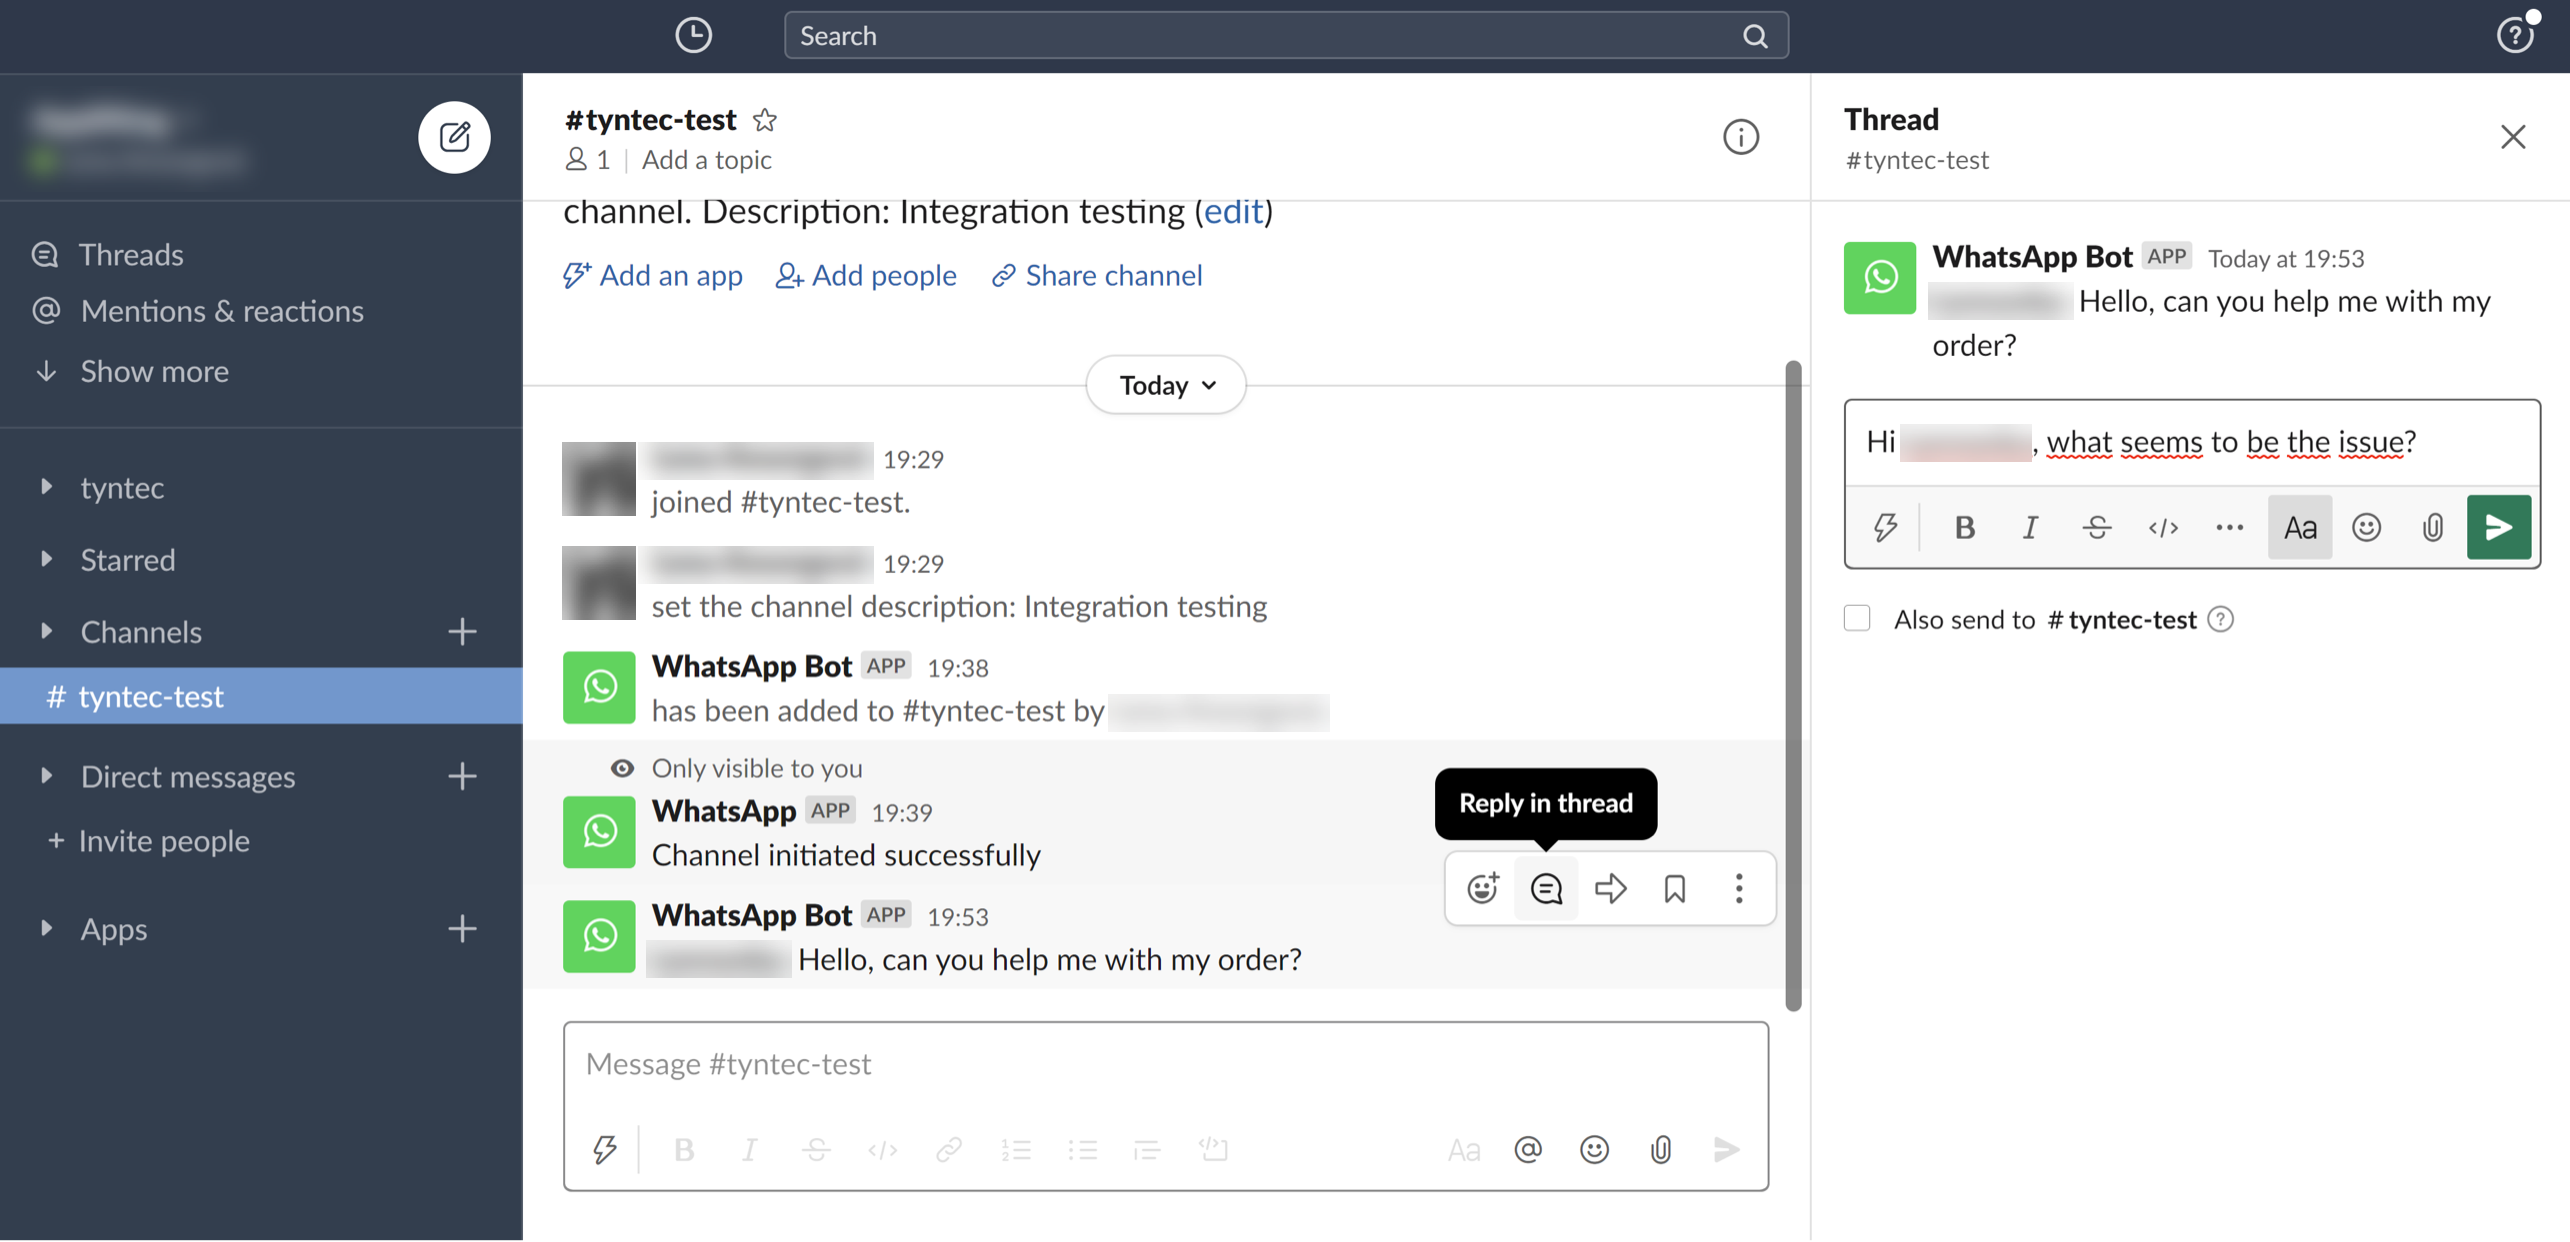
Task: Focus the top Search field
Action: click(x=1286, y=36)
